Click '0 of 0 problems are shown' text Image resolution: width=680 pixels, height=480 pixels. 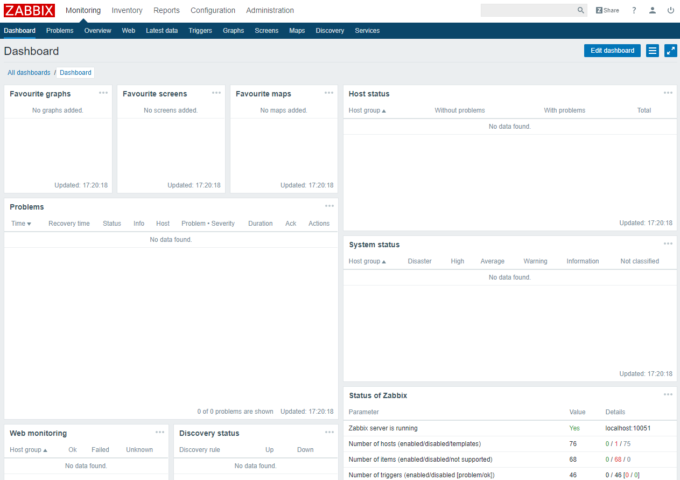tap(235, 411)
